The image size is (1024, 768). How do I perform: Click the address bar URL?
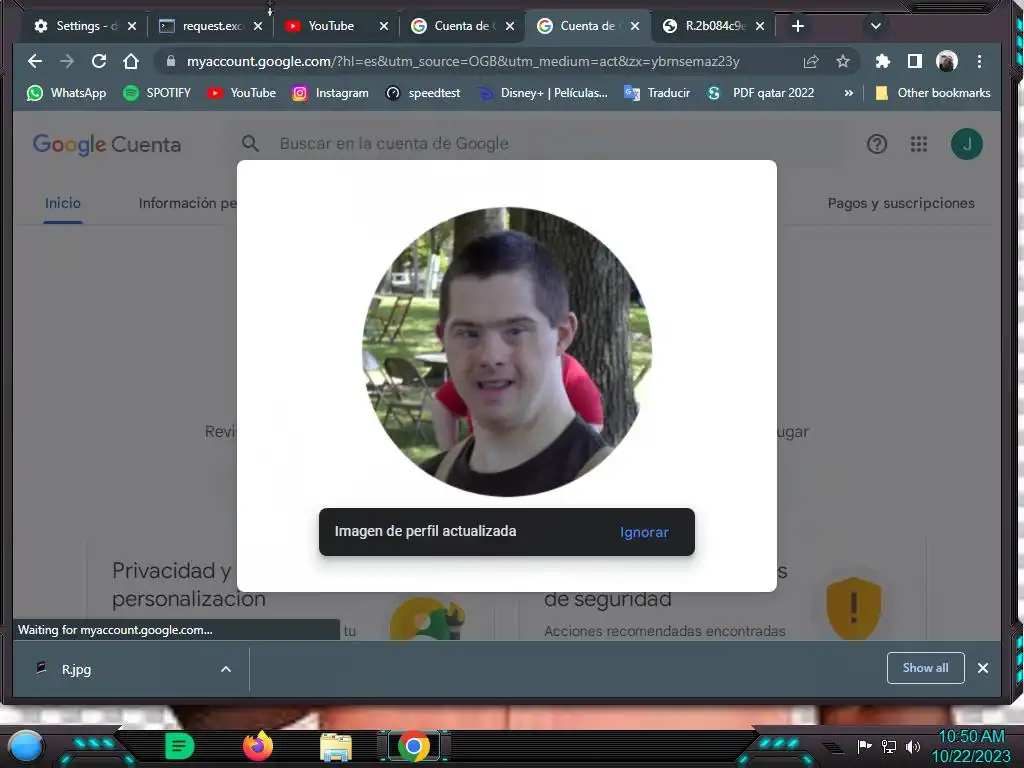point(462,61)
